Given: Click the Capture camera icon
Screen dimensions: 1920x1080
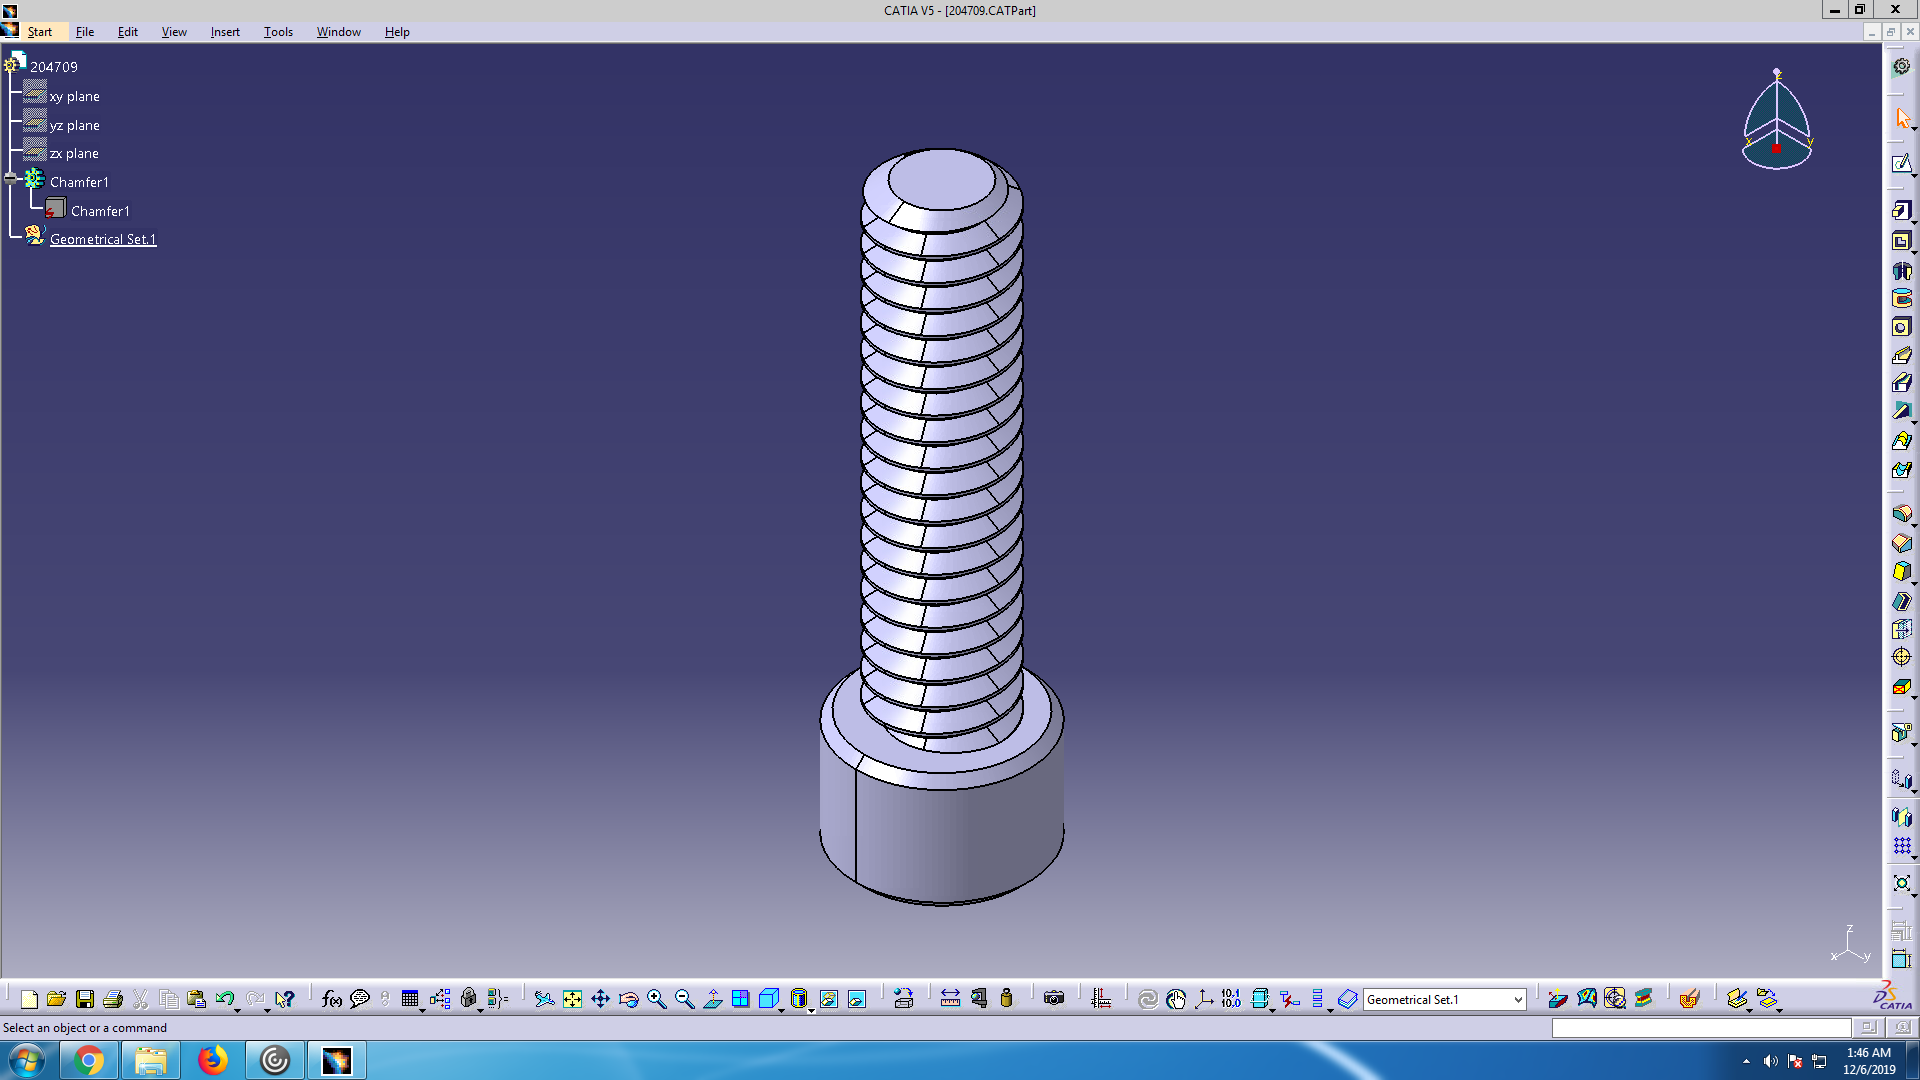Looking at the screenshot, I should 1053,999.
